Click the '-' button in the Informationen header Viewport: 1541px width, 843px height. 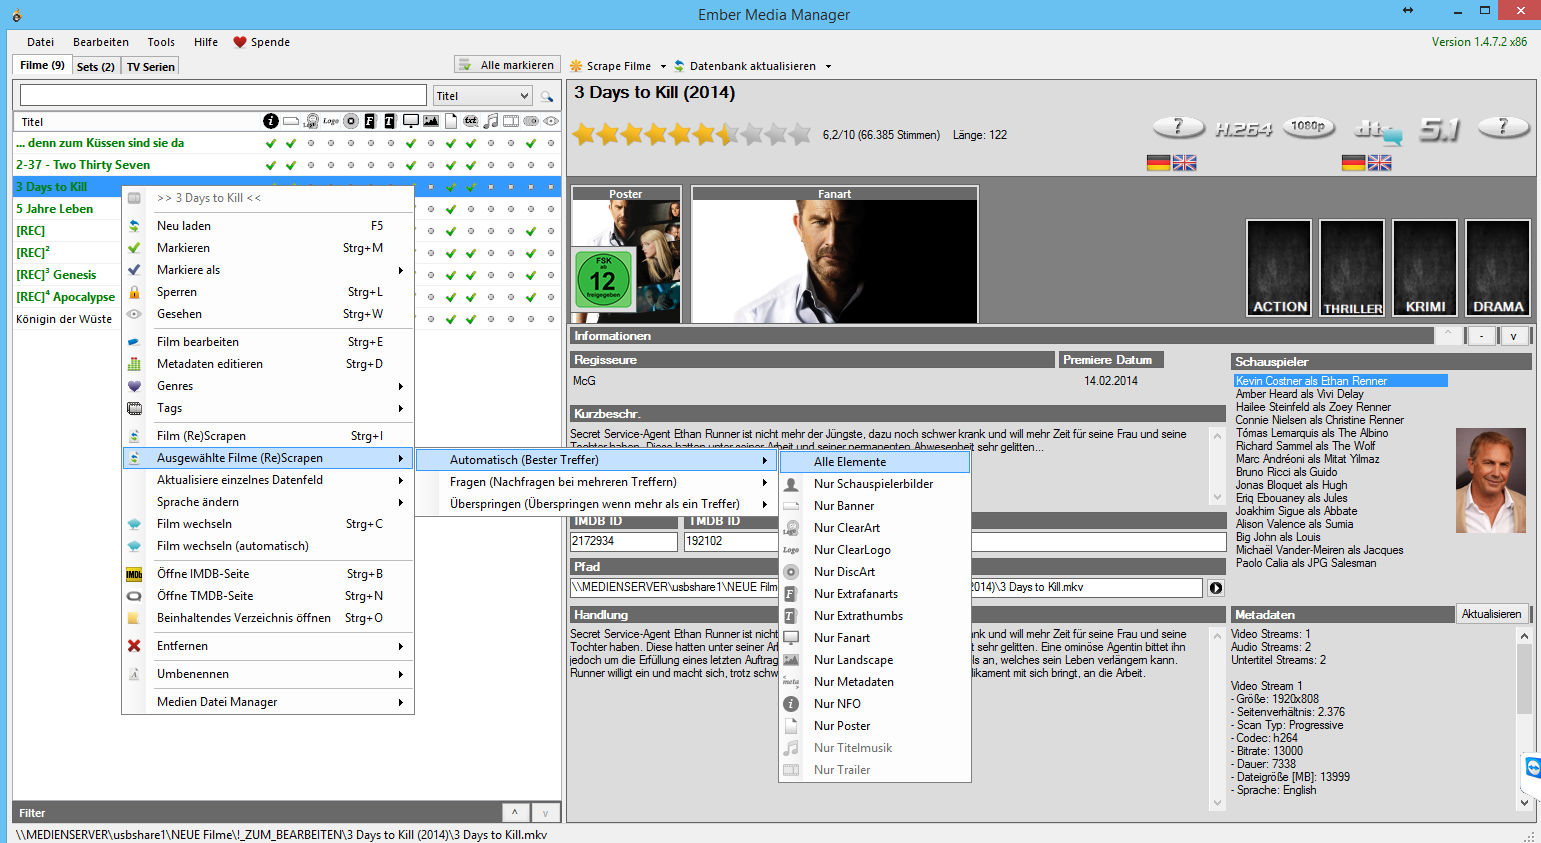pos(1481,336)
